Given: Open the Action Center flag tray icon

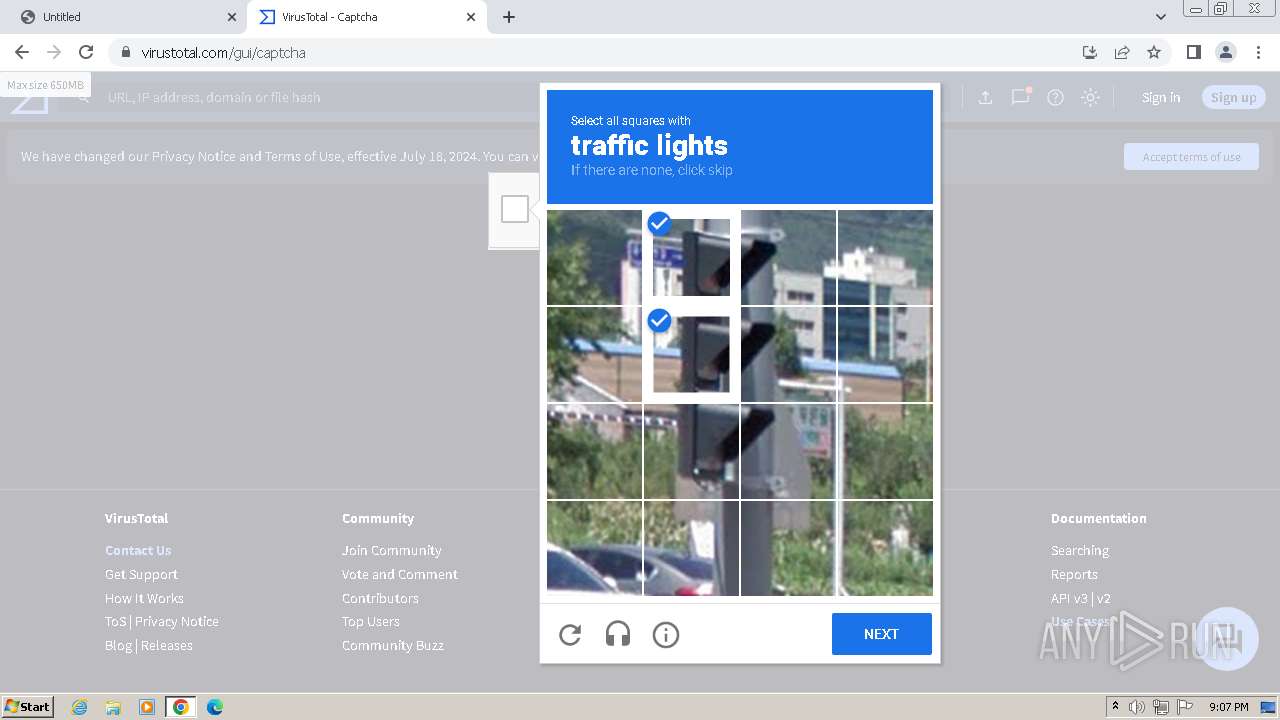Looking at the screenshot, I should pyautogui.click(x=1185, y=707).
